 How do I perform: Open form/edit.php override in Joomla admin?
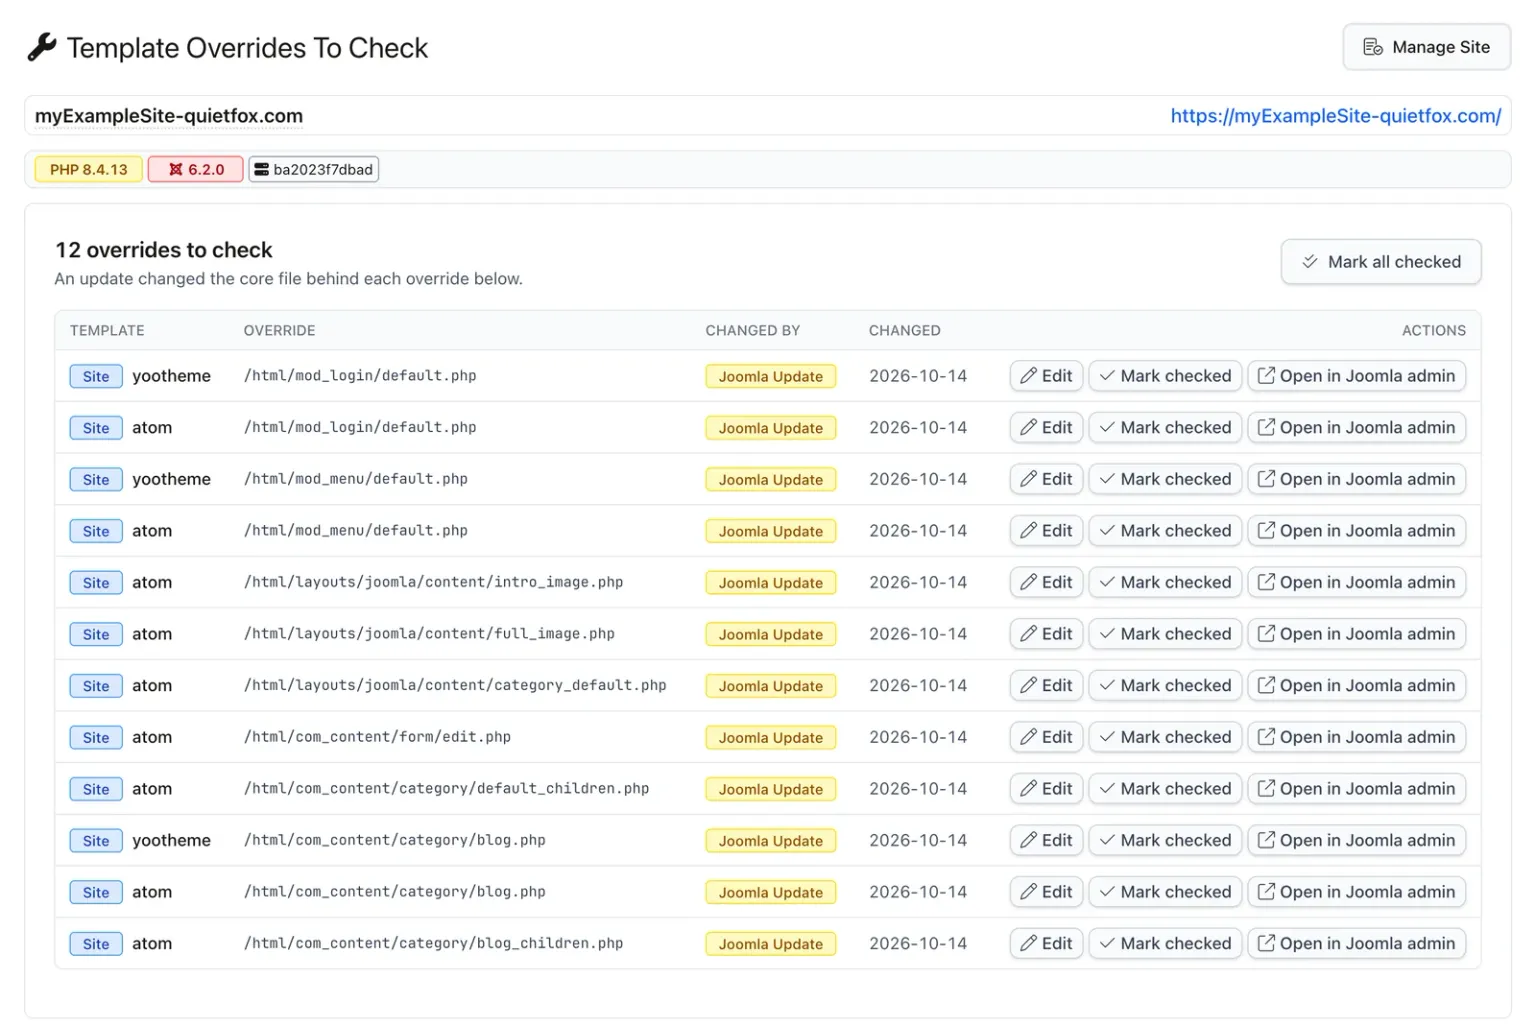pyautogui.click(x=1356, y=737)
